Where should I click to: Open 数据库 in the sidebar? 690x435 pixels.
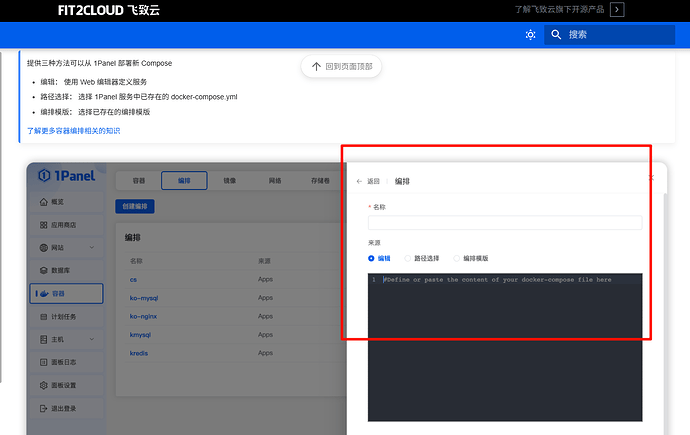point(60,270)
